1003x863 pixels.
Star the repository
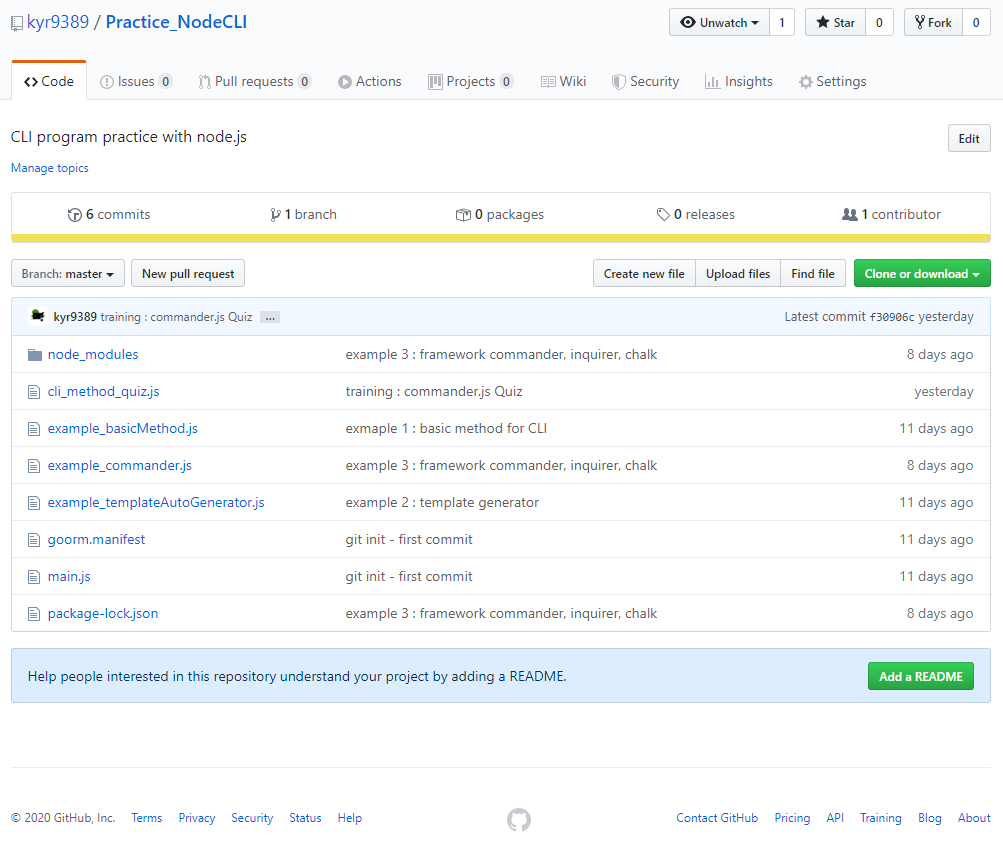pos(835,22)
